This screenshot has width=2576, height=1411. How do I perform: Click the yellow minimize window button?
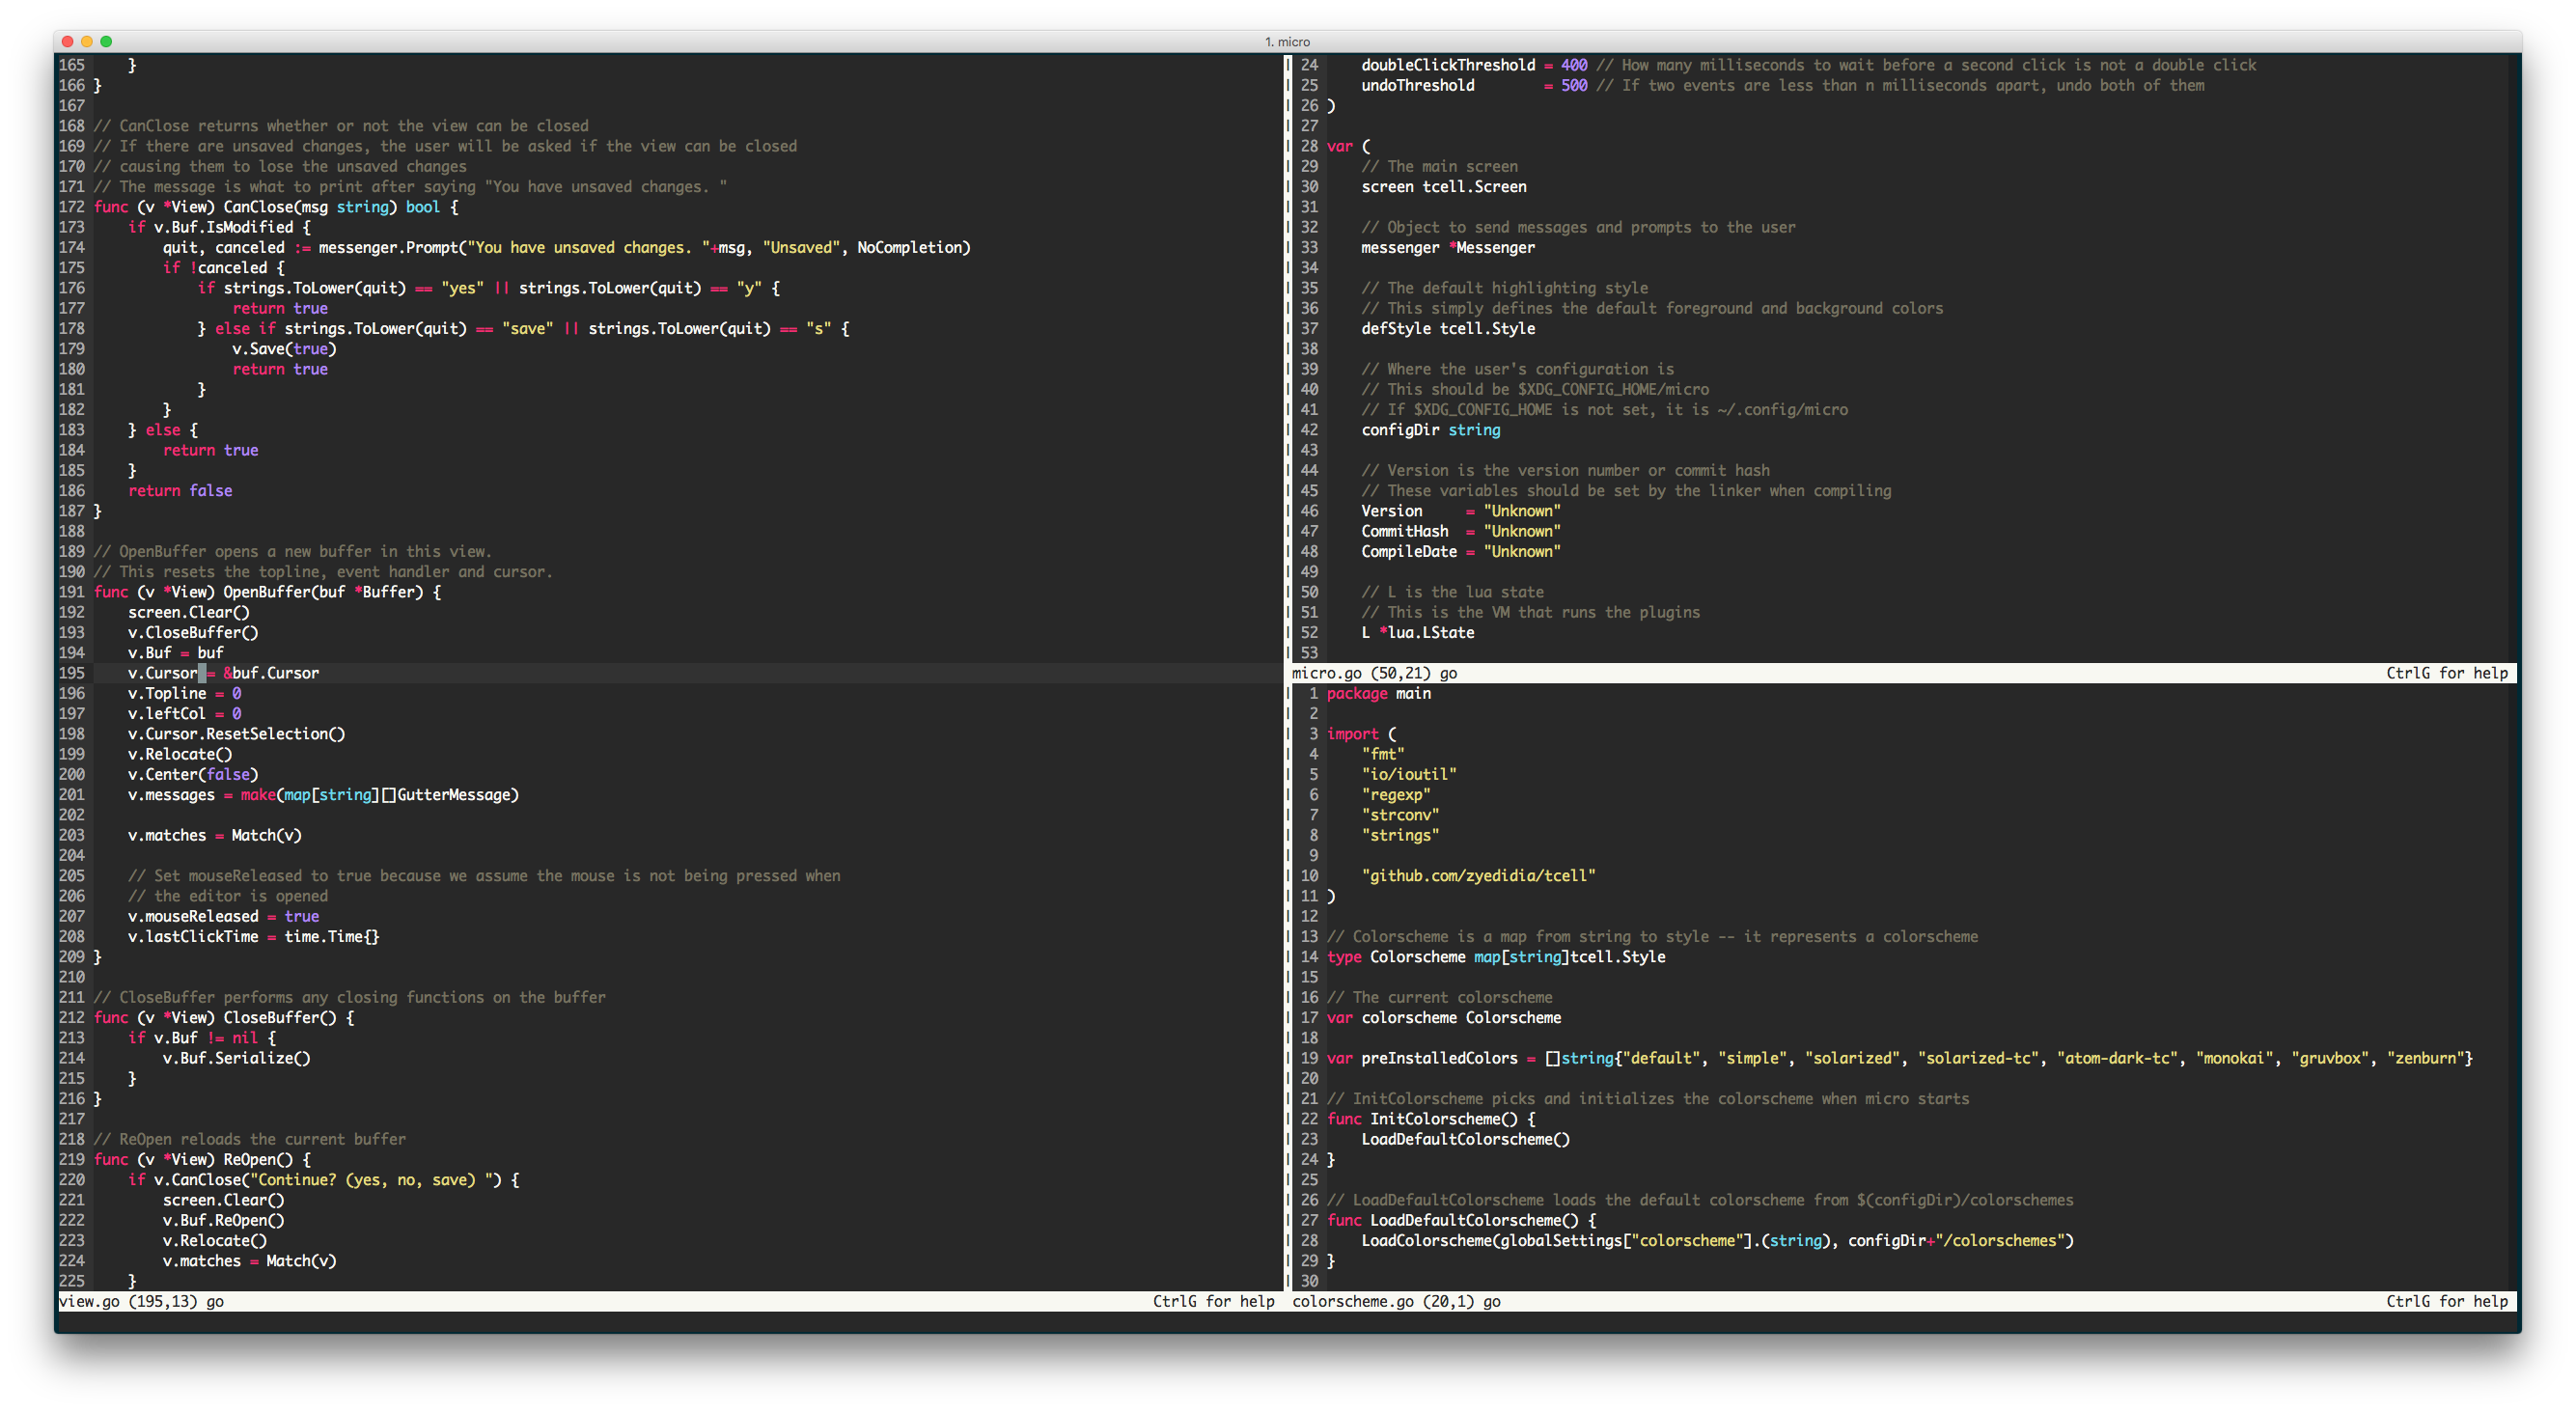pyautogui.click(x=87, y=41)
